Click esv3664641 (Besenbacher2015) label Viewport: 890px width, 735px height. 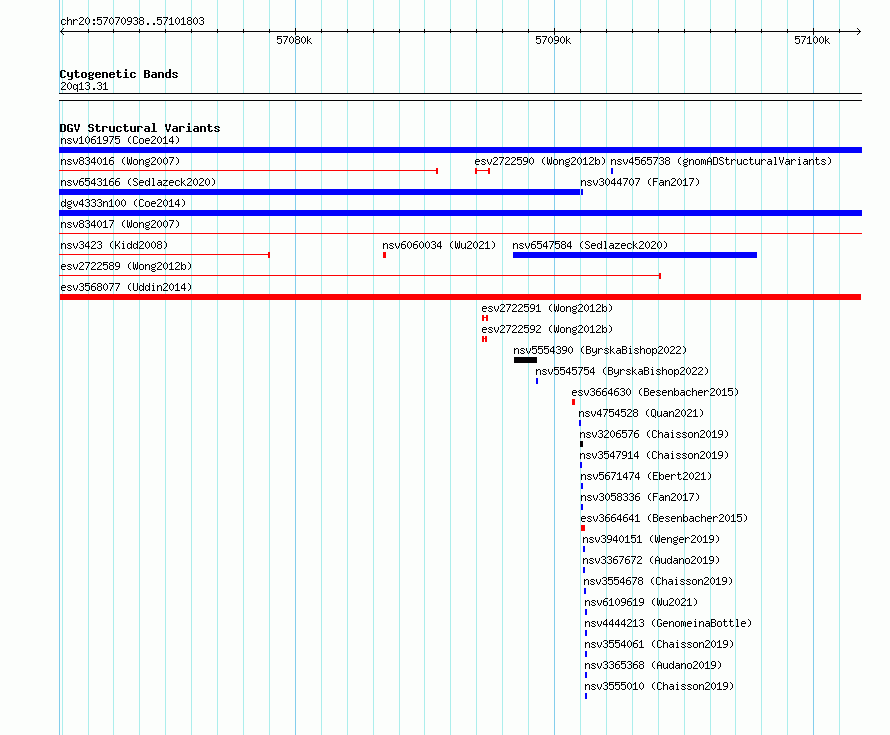click(x=664, y=518)
